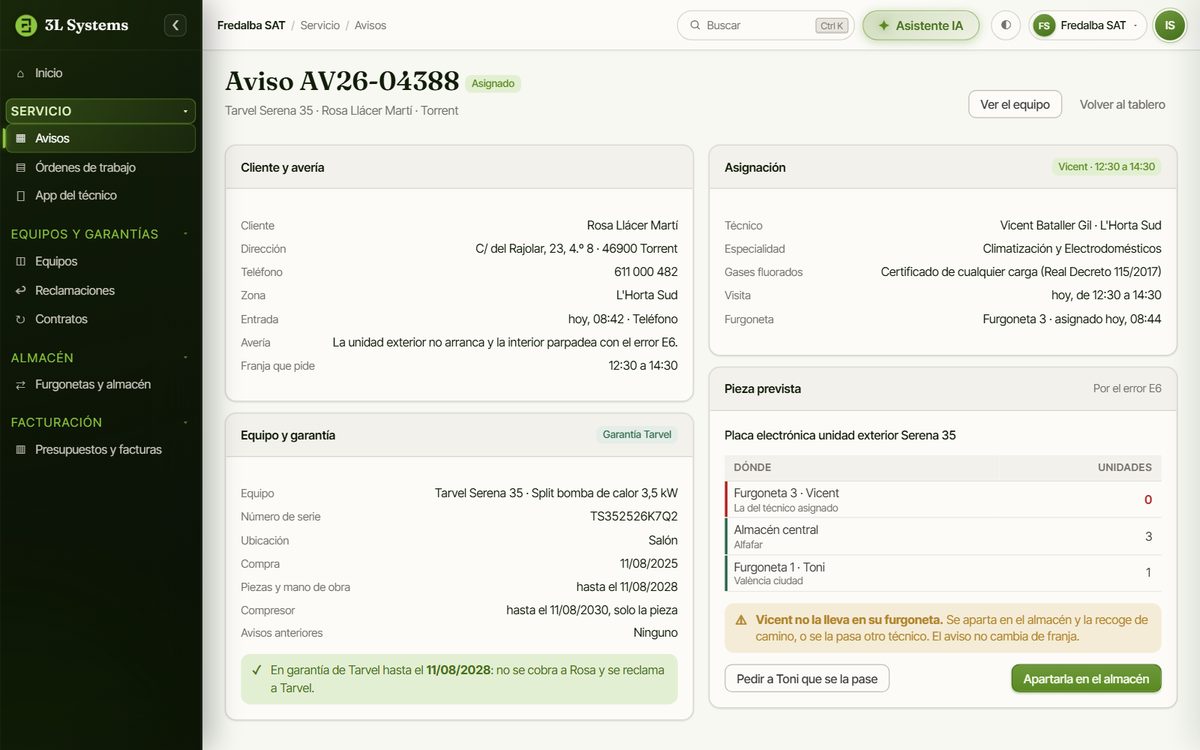This screenshot has height=750, width=1200.
Task: Click the Vicent · 12:30 a 14:30 badge
Action: pos(1106,167)
